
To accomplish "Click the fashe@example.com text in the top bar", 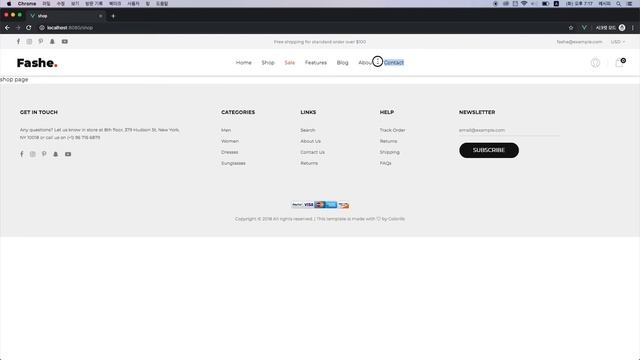I will 579,42.
